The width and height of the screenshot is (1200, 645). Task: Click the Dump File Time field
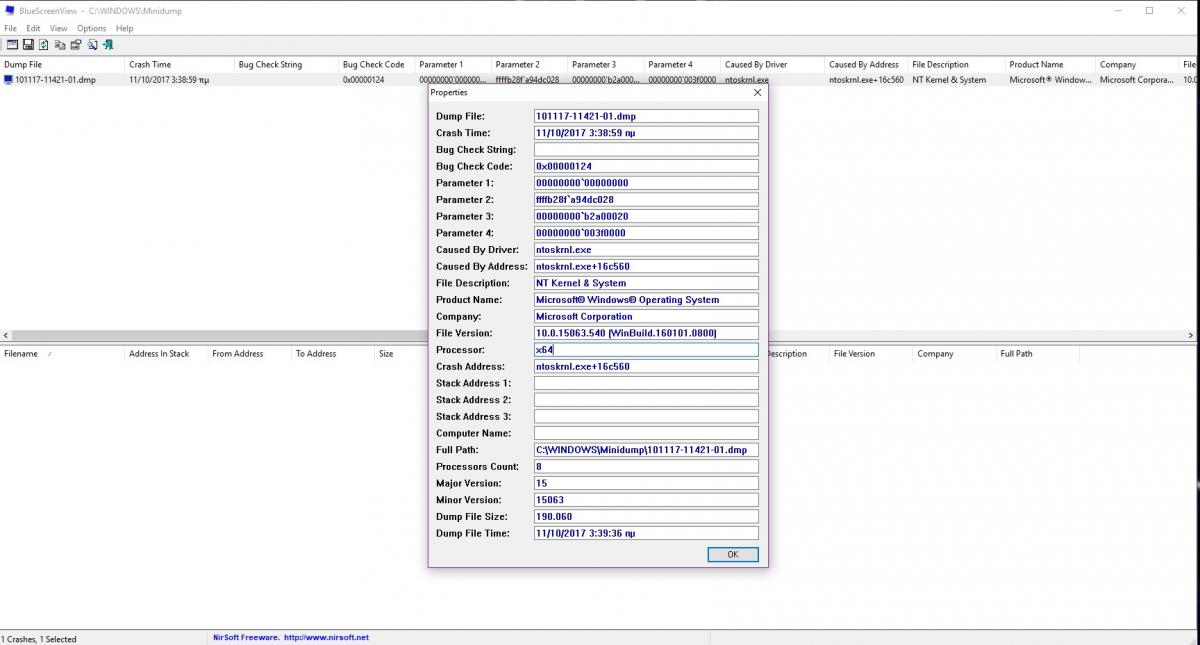click(646, 533)
